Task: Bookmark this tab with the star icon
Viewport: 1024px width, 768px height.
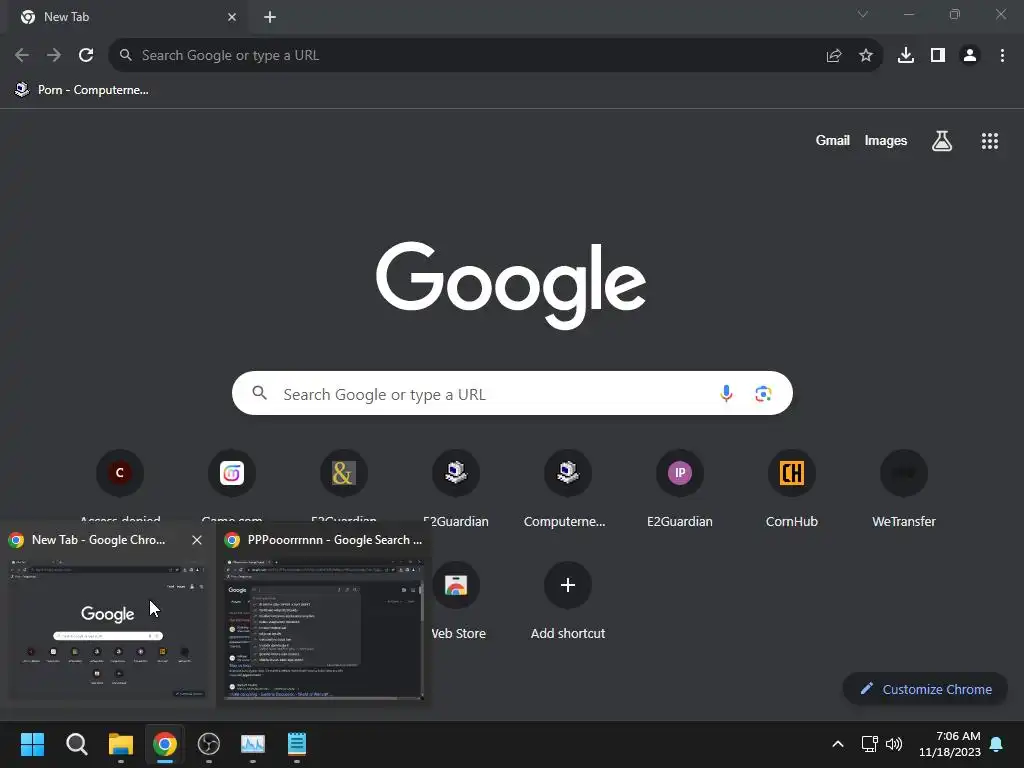Action: [866, 56]
